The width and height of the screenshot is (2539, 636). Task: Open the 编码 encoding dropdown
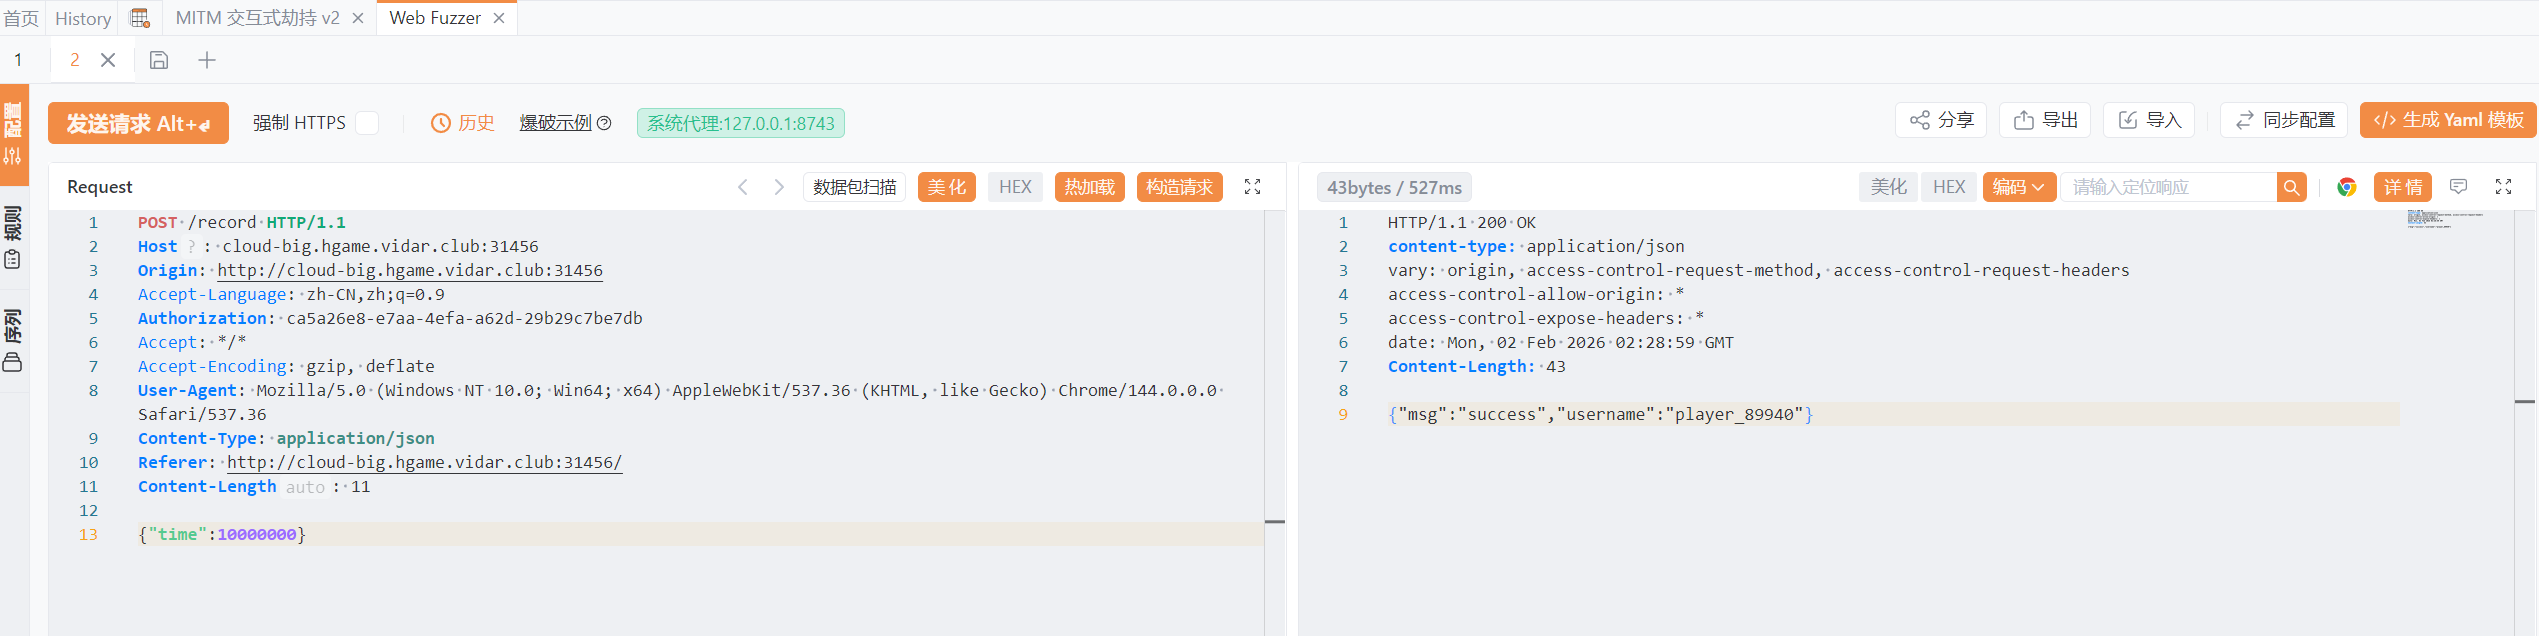[2018, 187]
